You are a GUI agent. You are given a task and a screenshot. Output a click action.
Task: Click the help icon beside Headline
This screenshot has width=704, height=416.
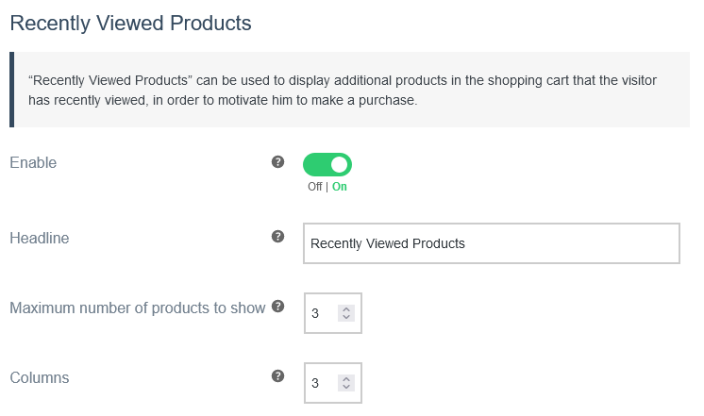pyautogui.click(x=278, y=237)
